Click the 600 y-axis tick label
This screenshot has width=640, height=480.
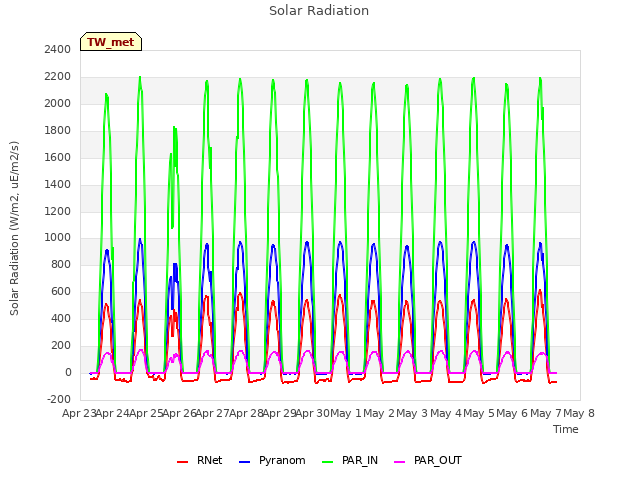click(61, 291)
